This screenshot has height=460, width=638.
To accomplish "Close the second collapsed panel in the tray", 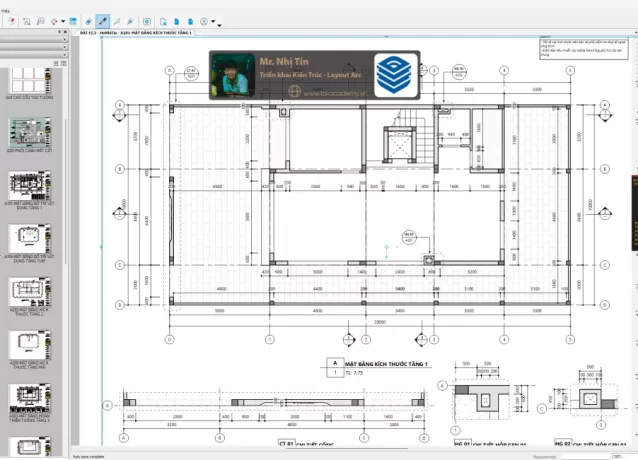I will (65, 47).
